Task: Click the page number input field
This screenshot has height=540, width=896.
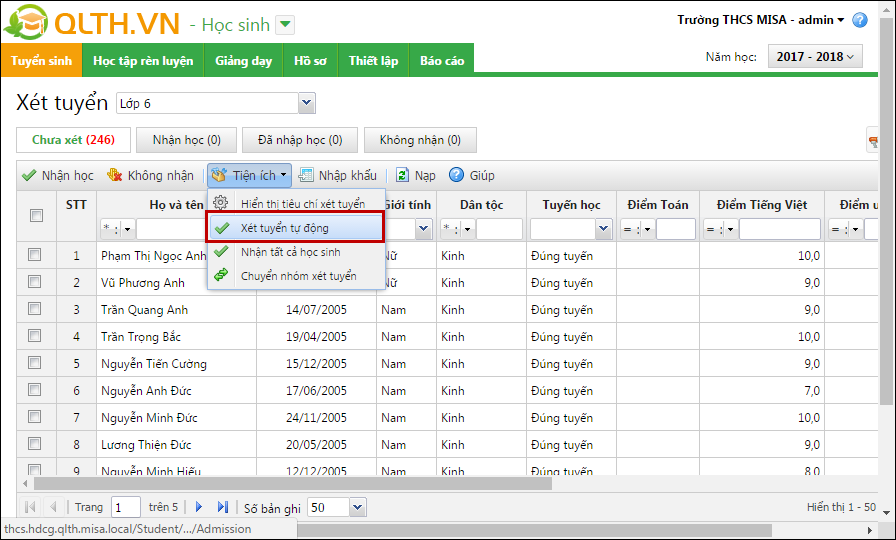Action: [126, 507]
